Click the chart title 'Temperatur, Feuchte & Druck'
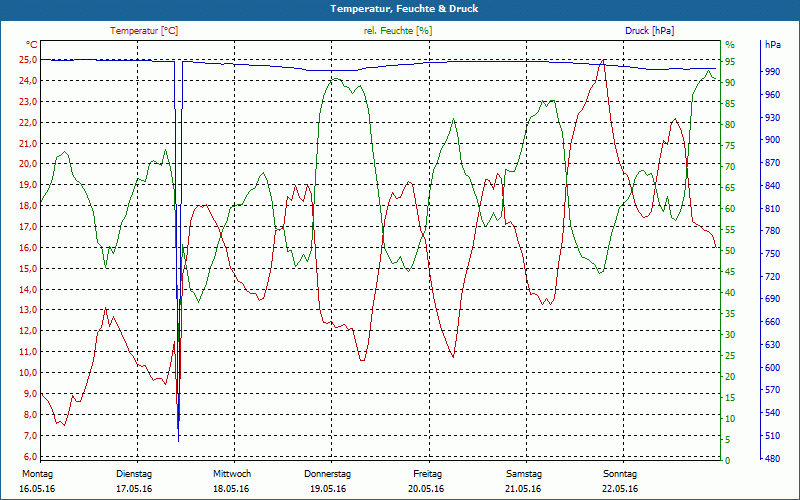The image size is (800, 500). coord(404,9)
